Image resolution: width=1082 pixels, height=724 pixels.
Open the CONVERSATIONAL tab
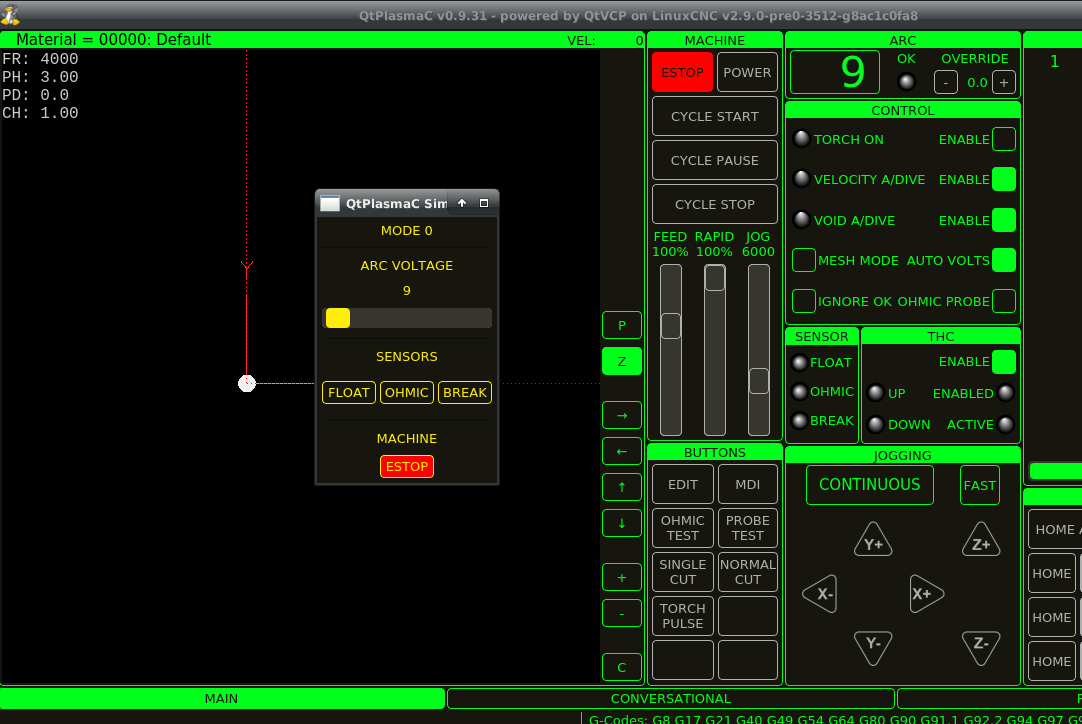671,698
